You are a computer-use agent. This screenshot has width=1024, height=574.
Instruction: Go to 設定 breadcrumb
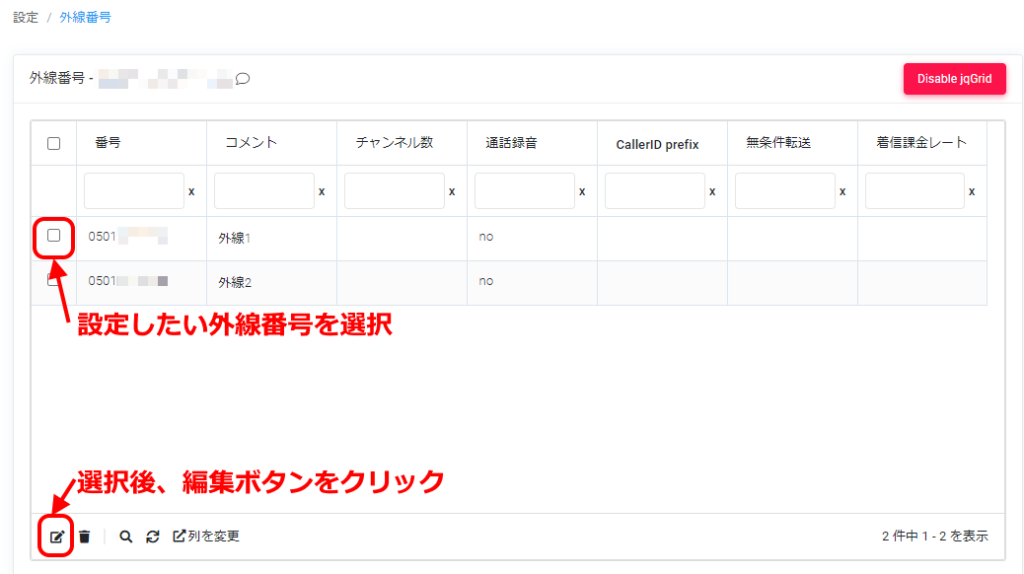pyautogui.click(x=26, y=18)
